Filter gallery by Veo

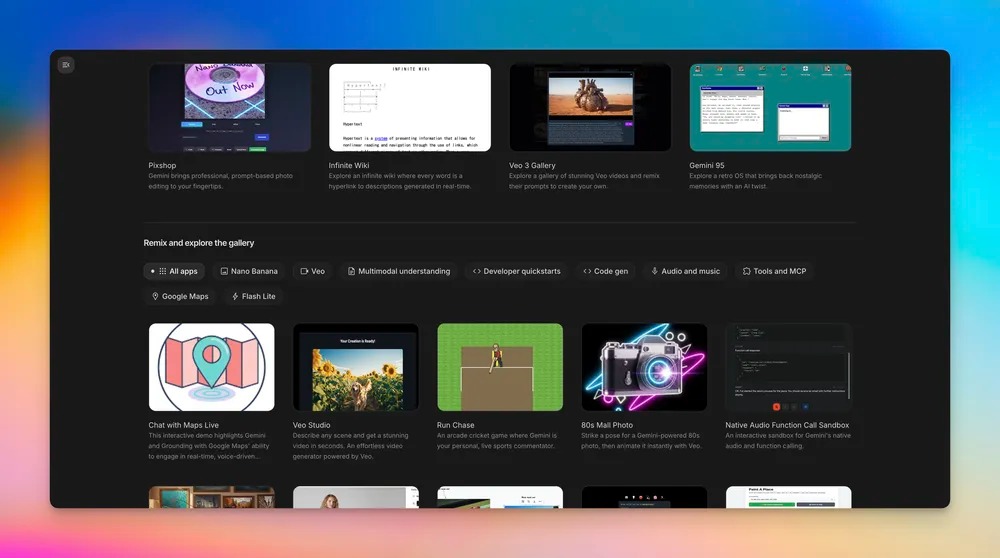[313, 271]
